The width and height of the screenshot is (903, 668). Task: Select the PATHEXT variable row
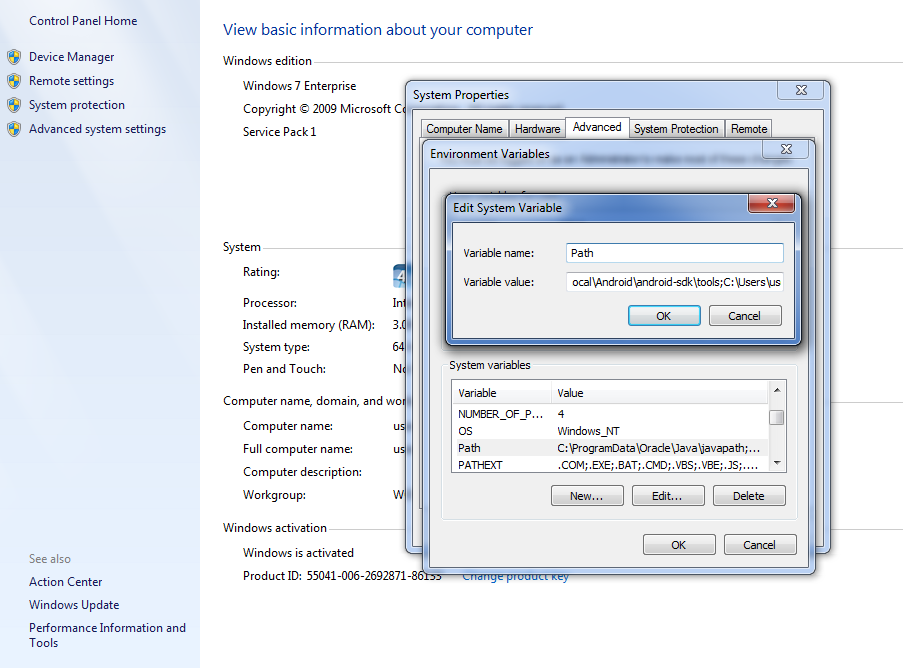click(x=610, y=465)
